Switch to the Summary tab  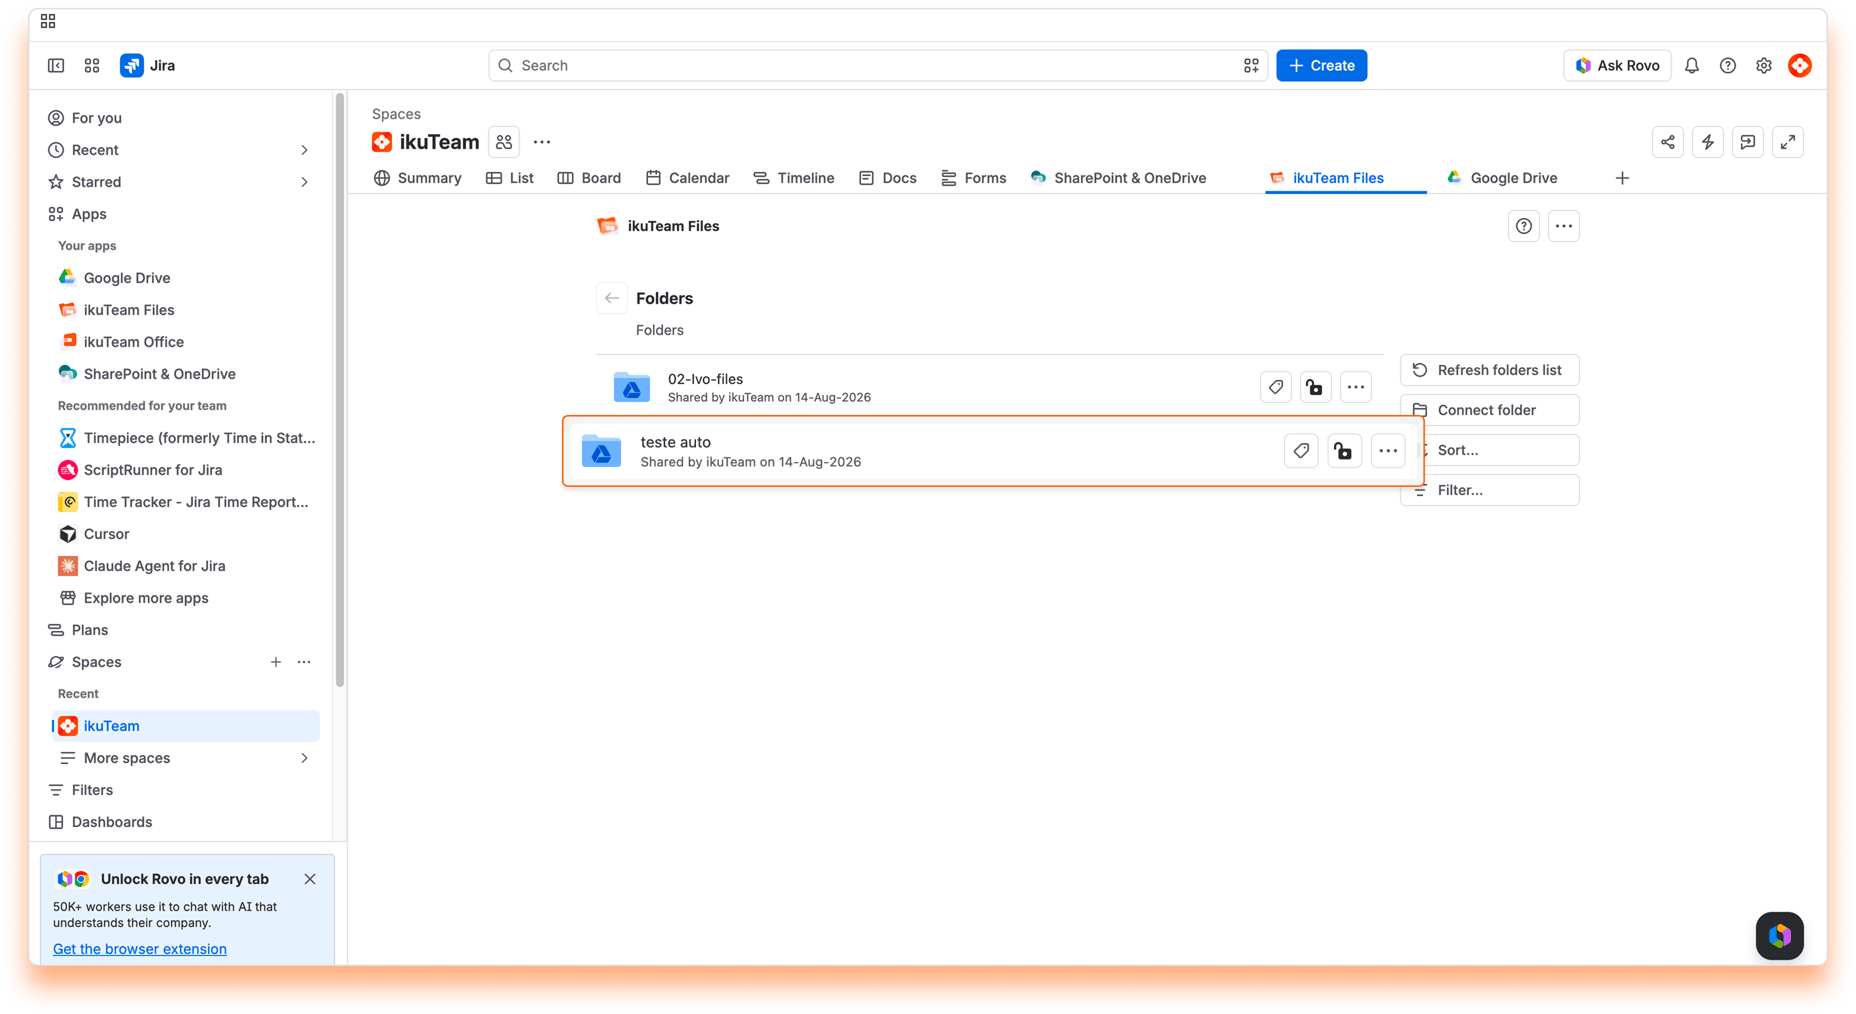pyautogui.click(x=418, y=178)
